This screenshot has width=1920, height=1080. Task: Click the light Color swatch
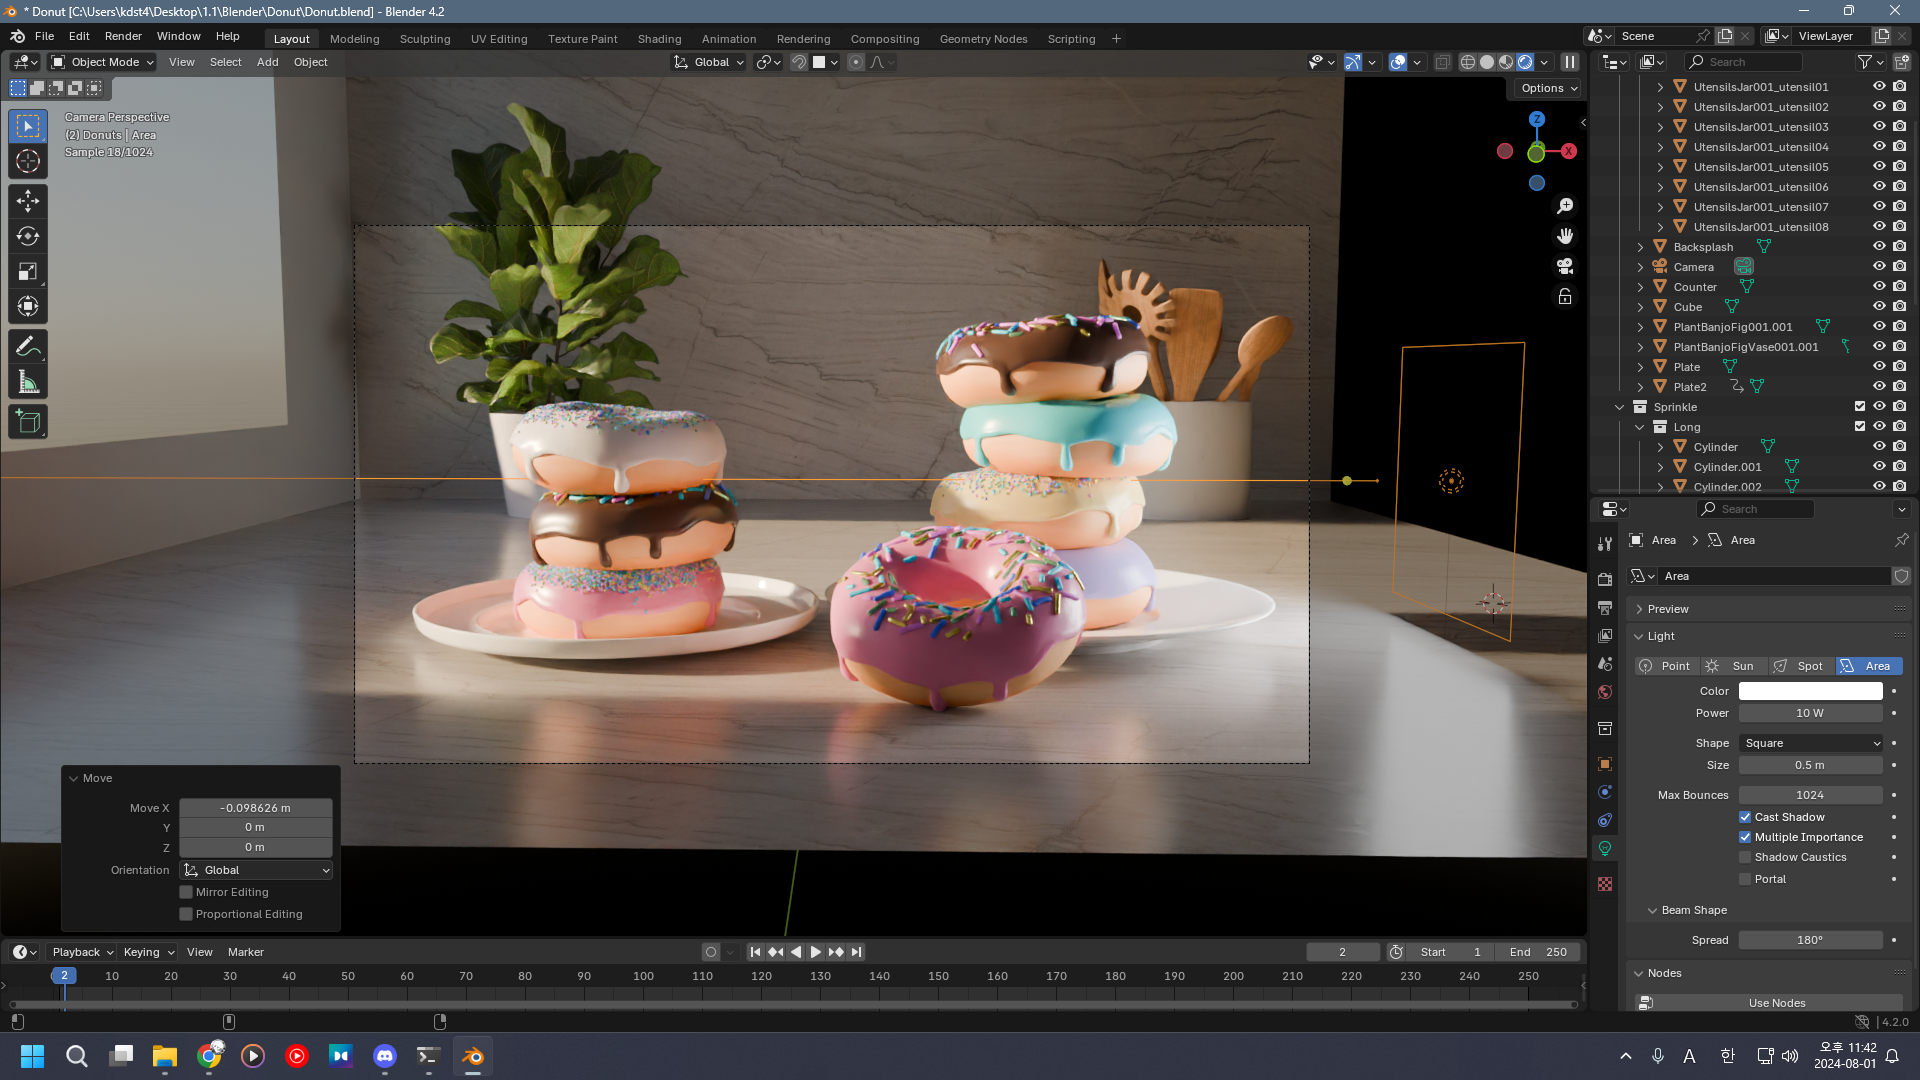1810,691
